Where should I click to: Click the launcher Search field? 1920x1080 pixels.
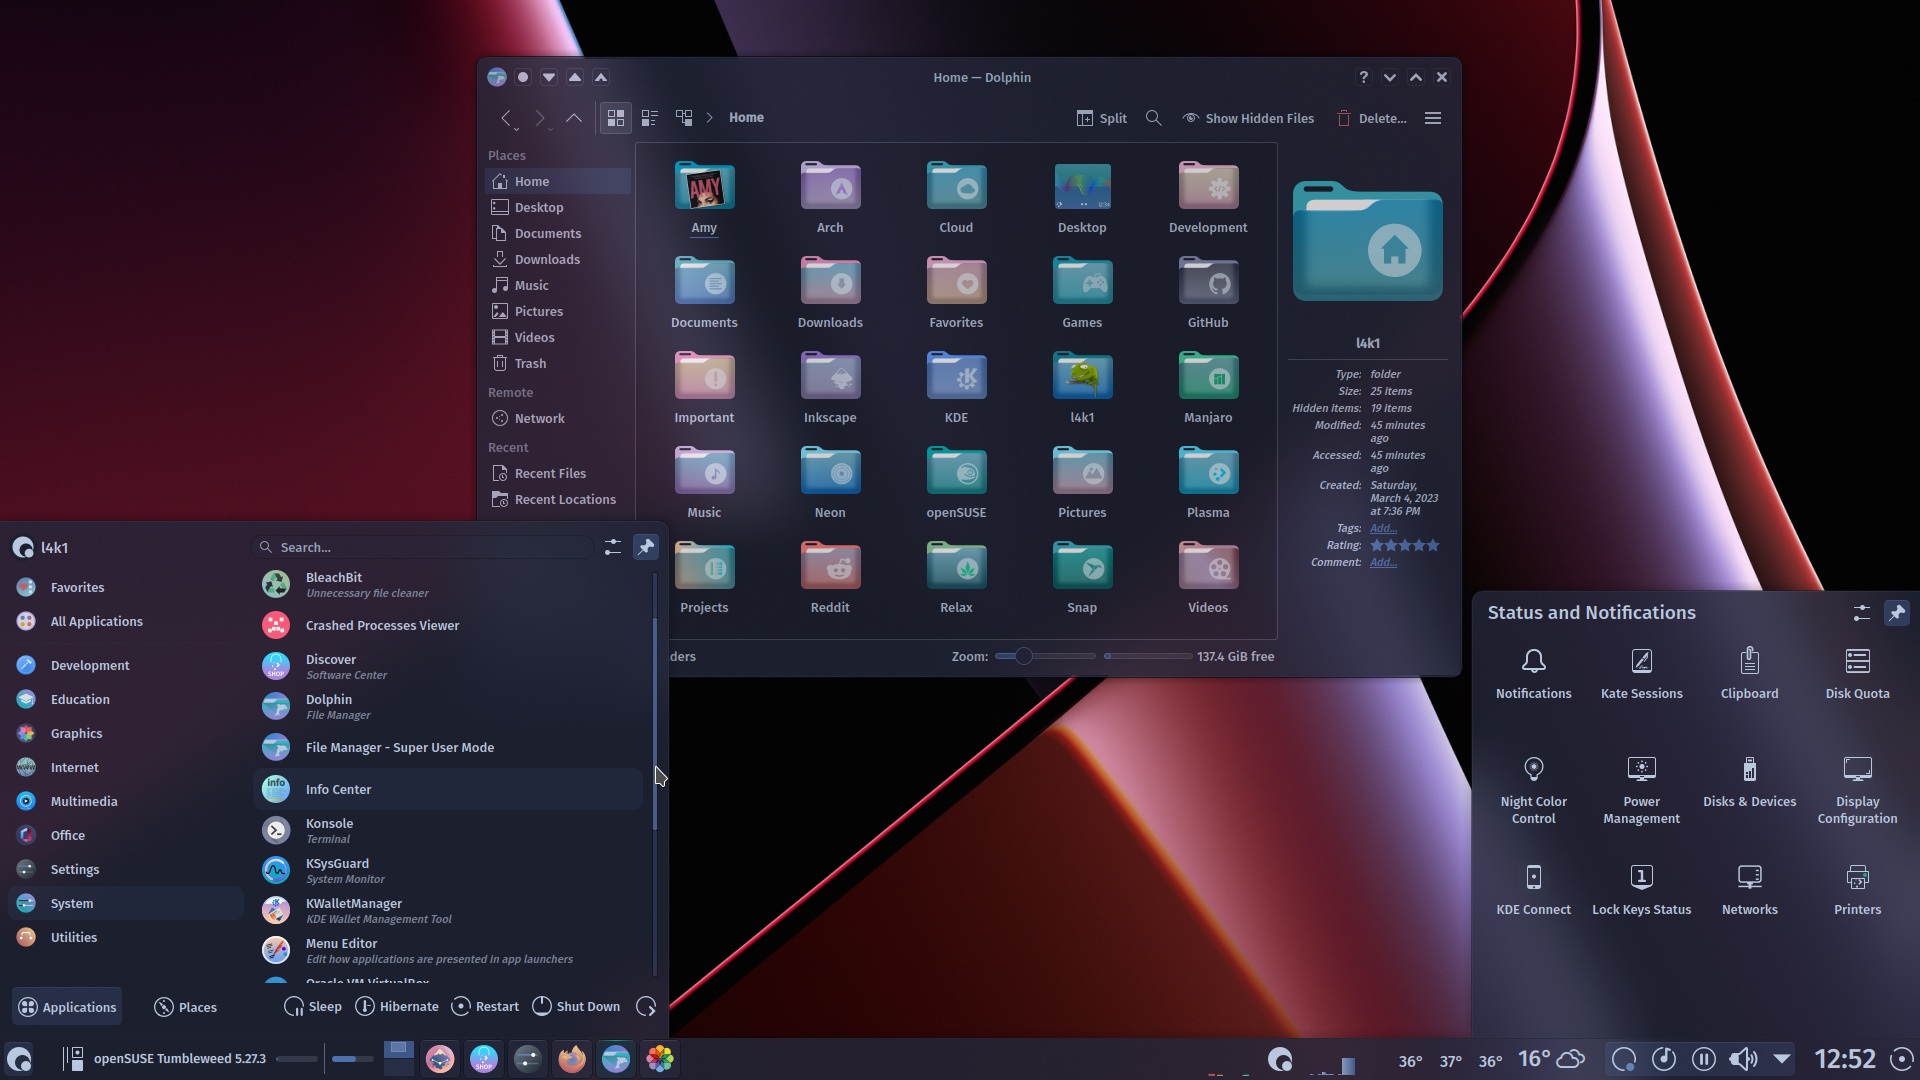[x=425, y=547]
